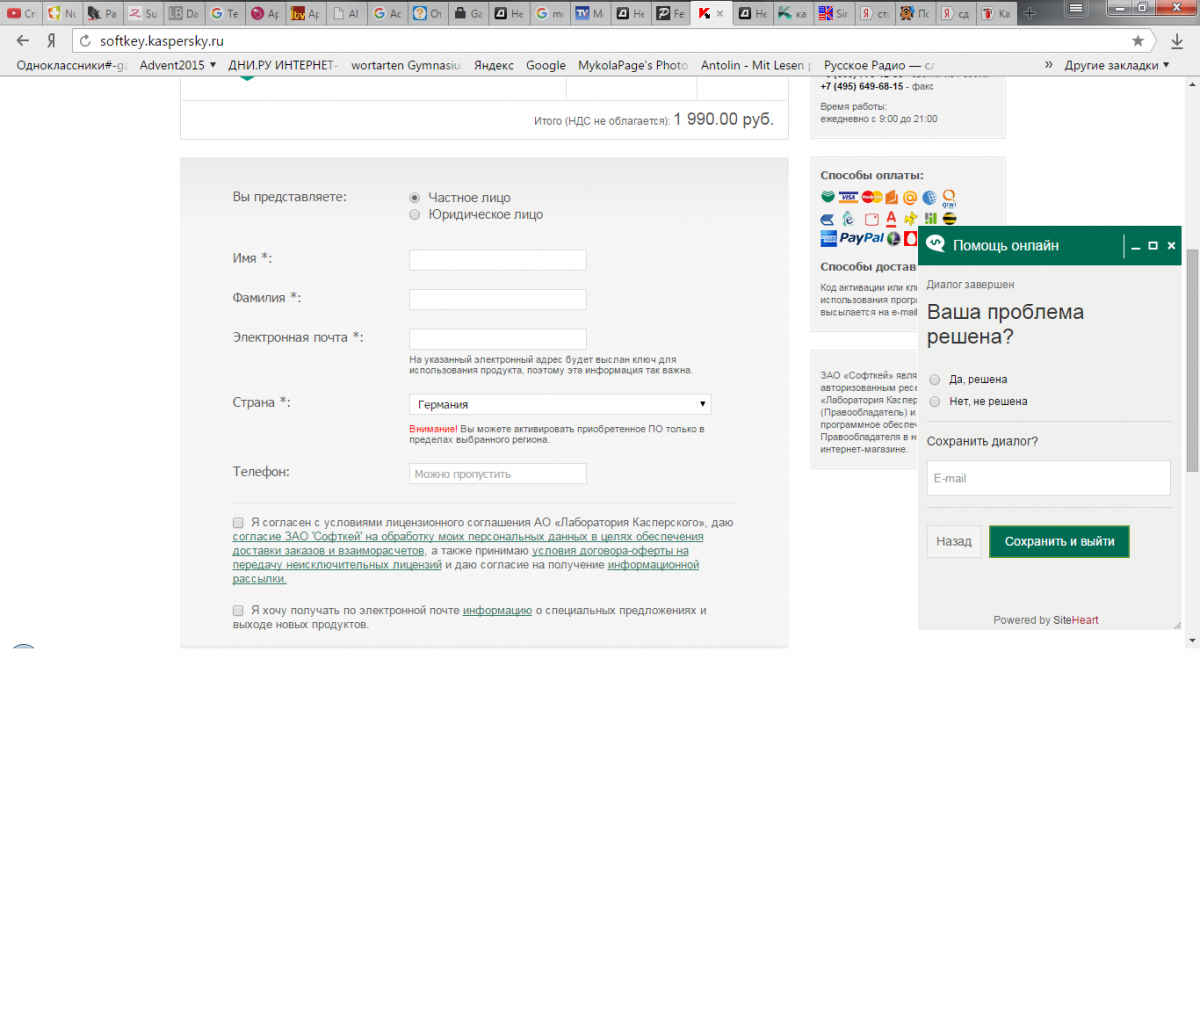
Task: Click the chat E-mail input field
Action: pos(1048,478)
